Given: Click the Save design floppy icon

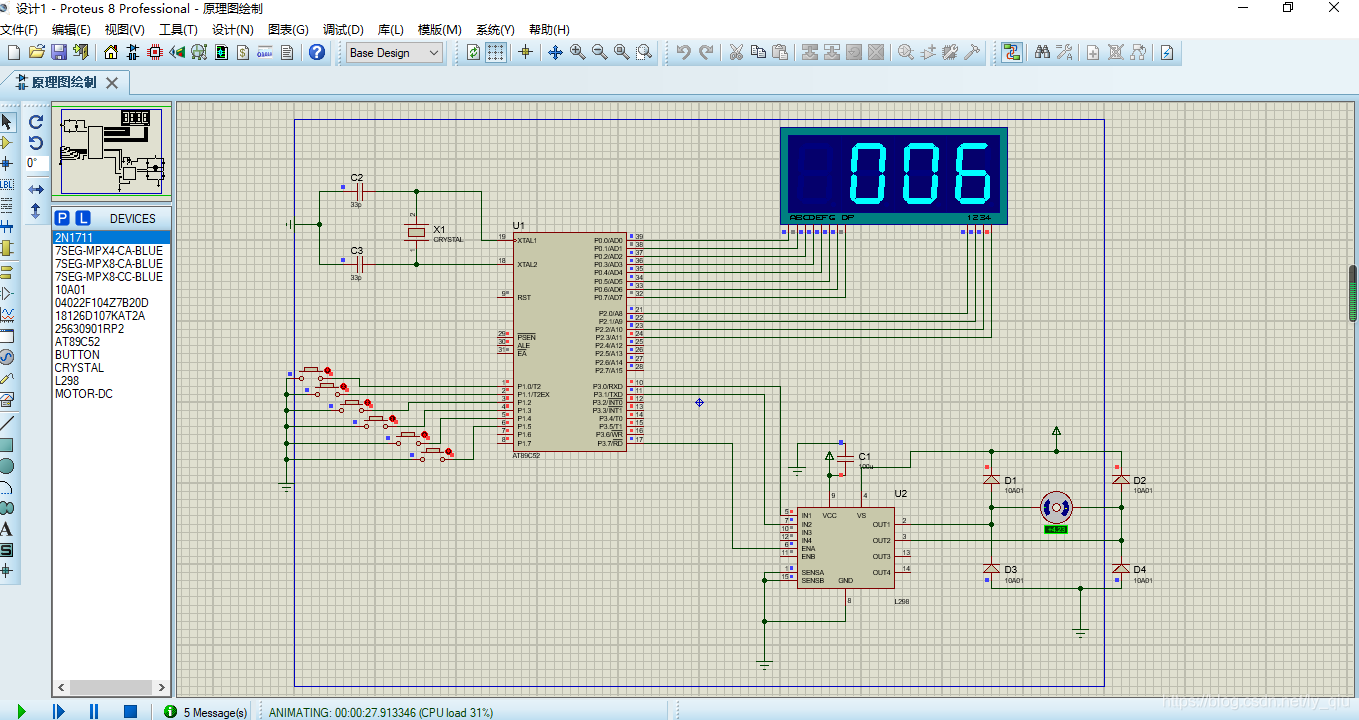Looking at the screenshot, I should click(x=59, y=52).
